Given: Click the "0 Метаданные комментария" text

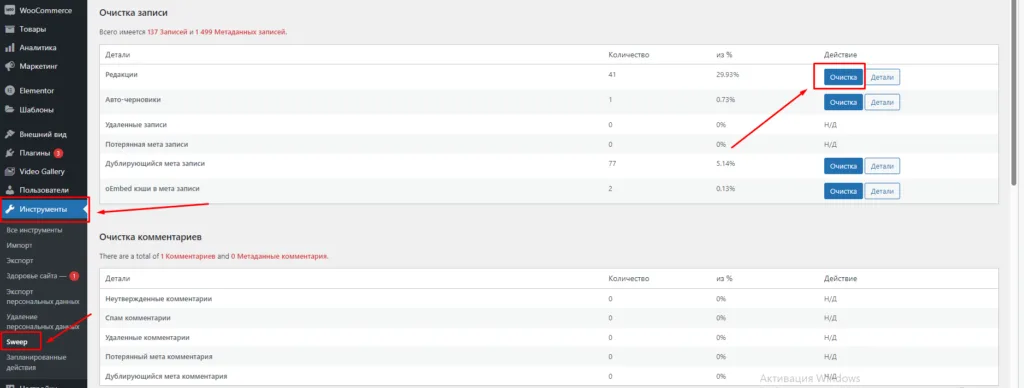Looking at the screenshot, I should click(x=279, y=257).
